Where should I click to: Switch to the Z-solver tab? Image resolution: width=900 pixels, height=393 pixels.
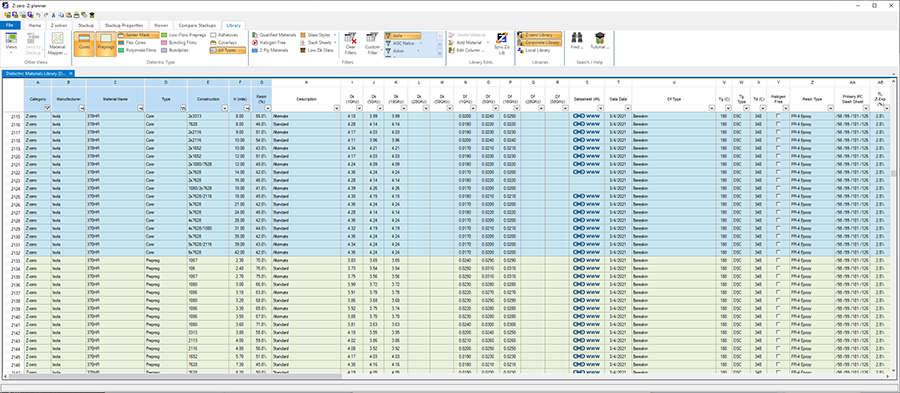(x=60, y=25)
